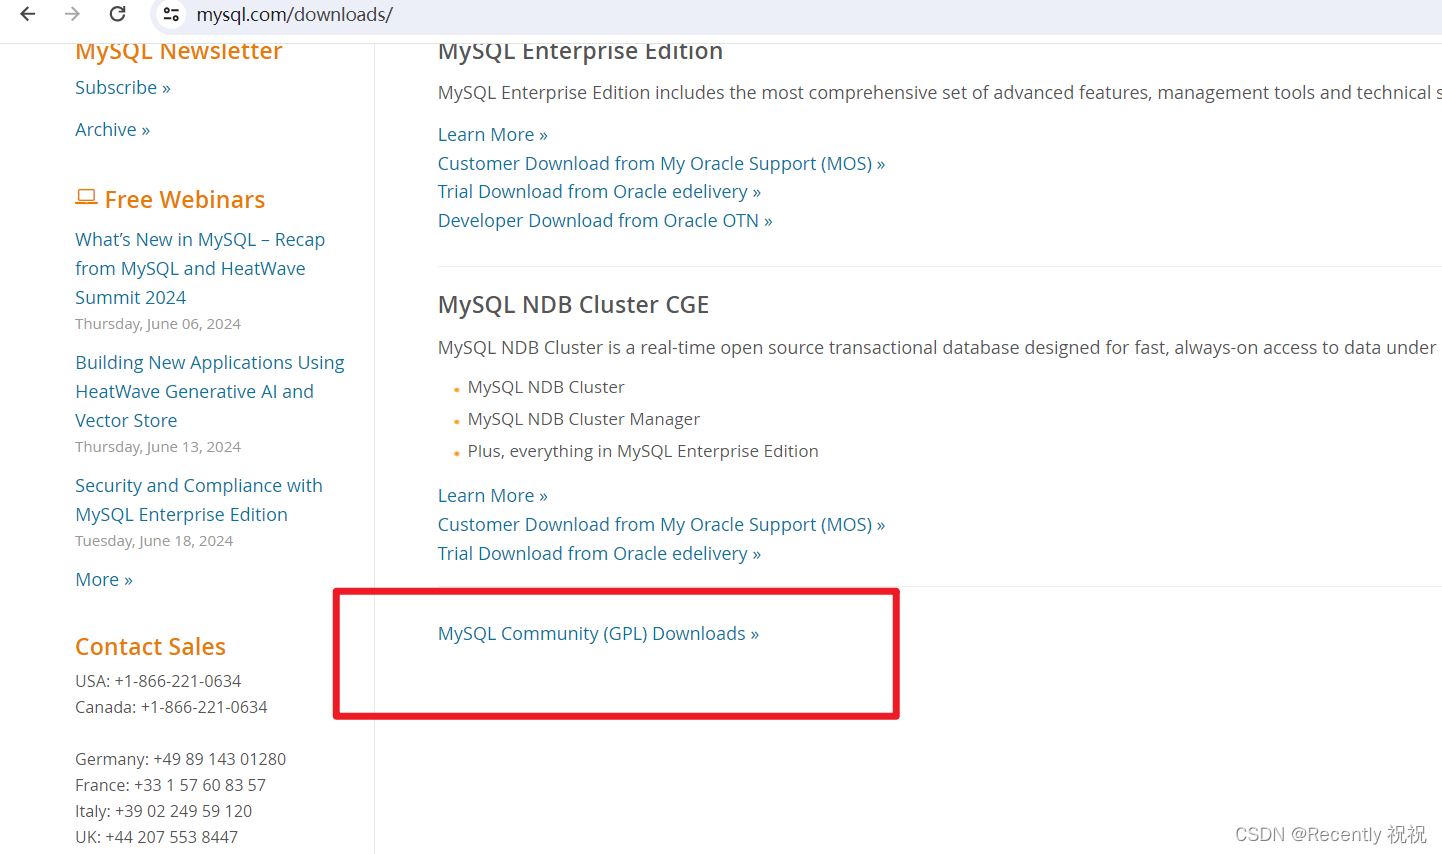Click Learn More under NDB Cluster CGE
Screen dimensions: 1442x854
tap(493, 495)
